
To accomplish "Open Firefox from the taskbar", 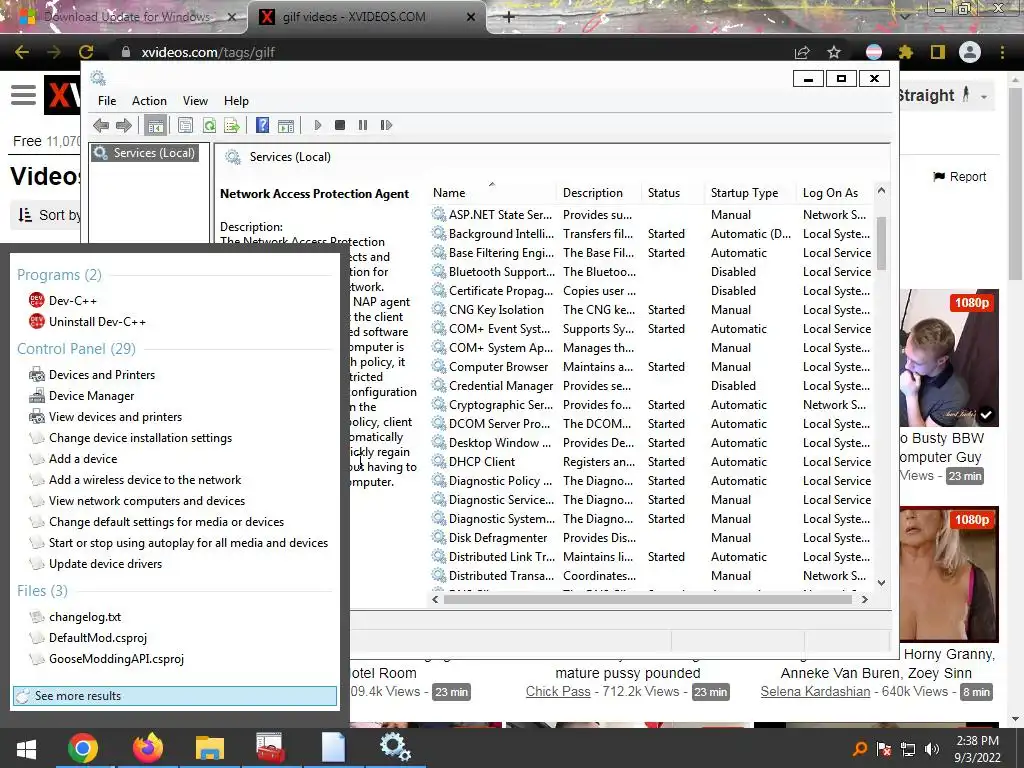I will [148, 748].
